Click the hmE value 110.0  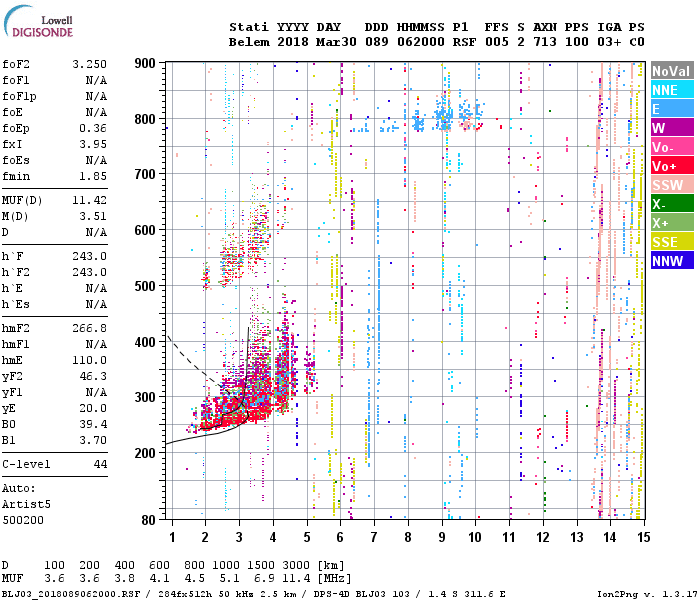pos(90,360)
